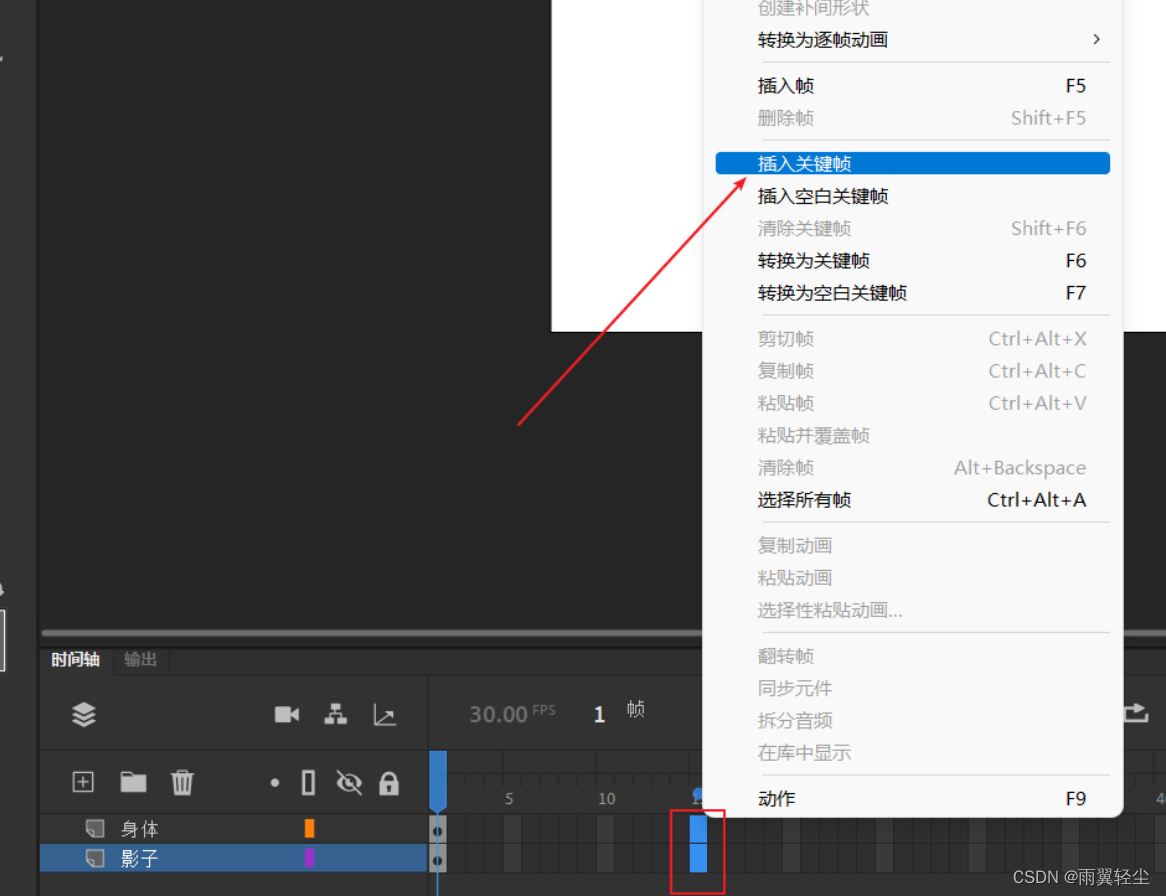Lock all layers
Image resolution: width=1166 pixels, height=896 pixels.
(x=388, y=782)
